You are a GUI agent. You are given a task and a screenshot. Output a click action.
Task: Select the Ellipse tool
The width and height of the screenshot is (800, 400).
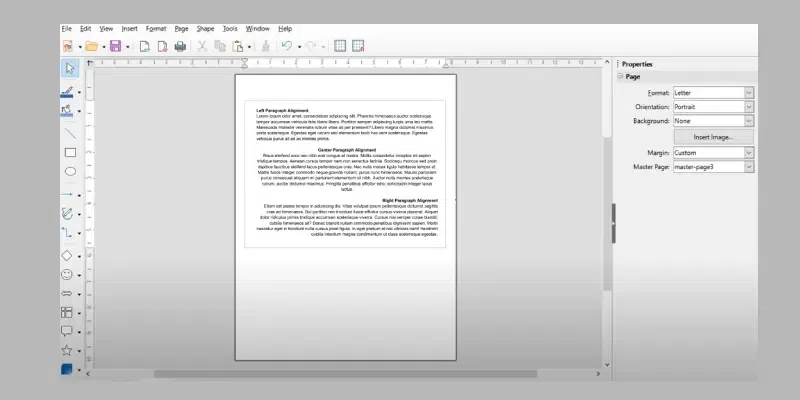click(70, 171)
